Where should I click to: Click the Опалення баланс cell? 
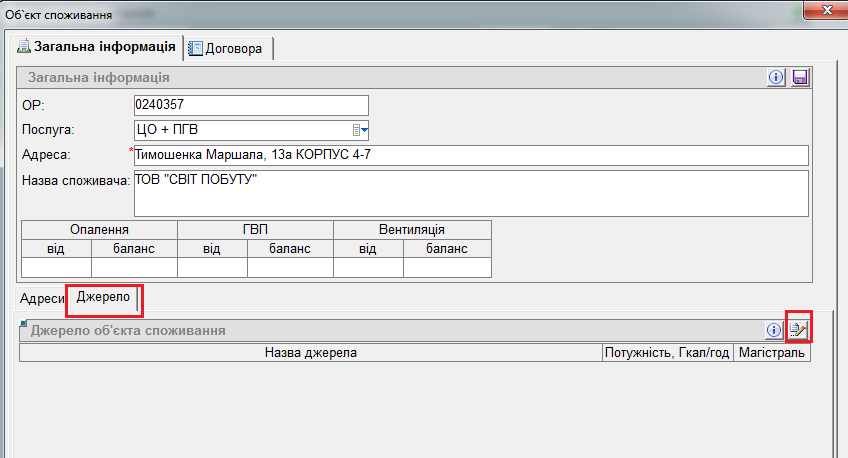[x=134, y=267]
